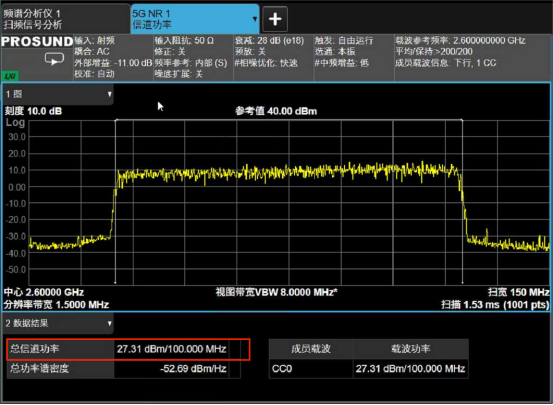
Task: Click the 刻度 10.0 dB scale field
Action: [x=33, y=111]
